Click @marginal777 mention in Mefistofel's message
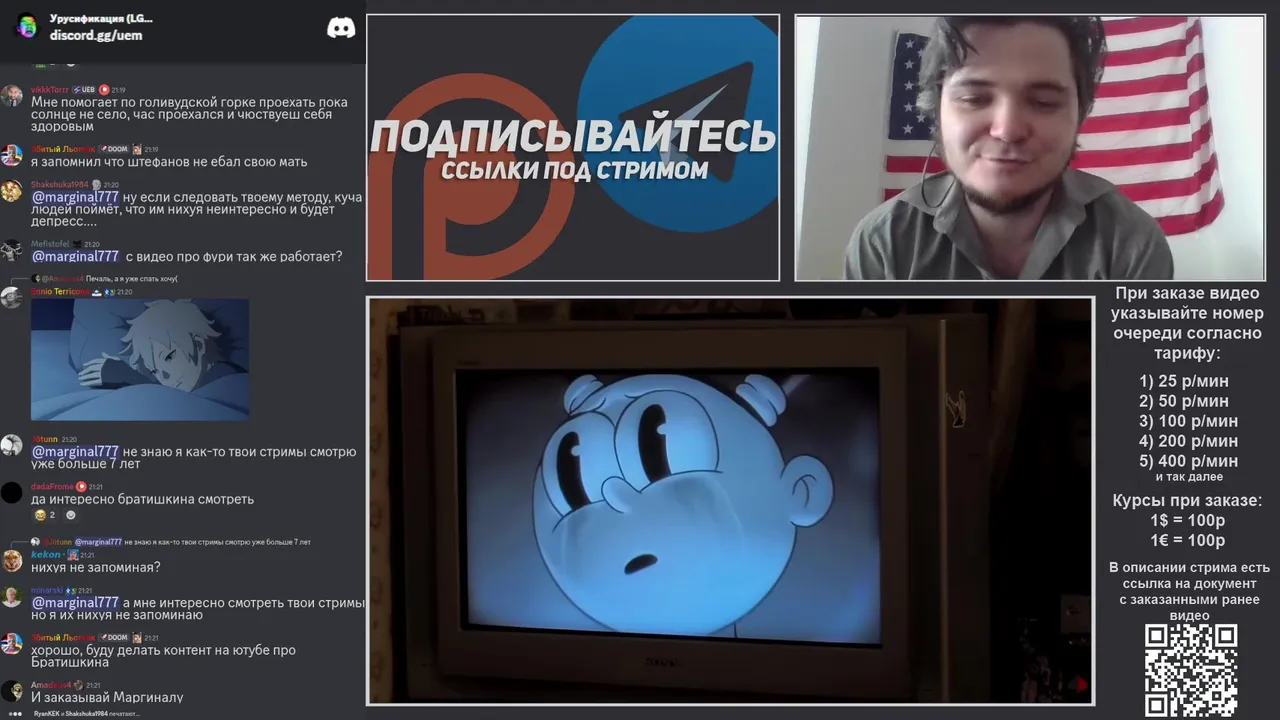 point(75,256)
